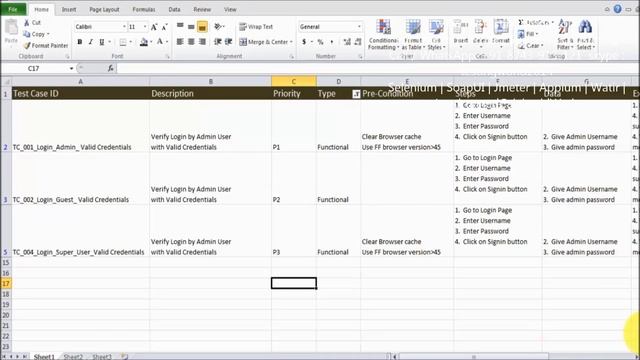Select the Format Painter brush

[x=27, y=46]
